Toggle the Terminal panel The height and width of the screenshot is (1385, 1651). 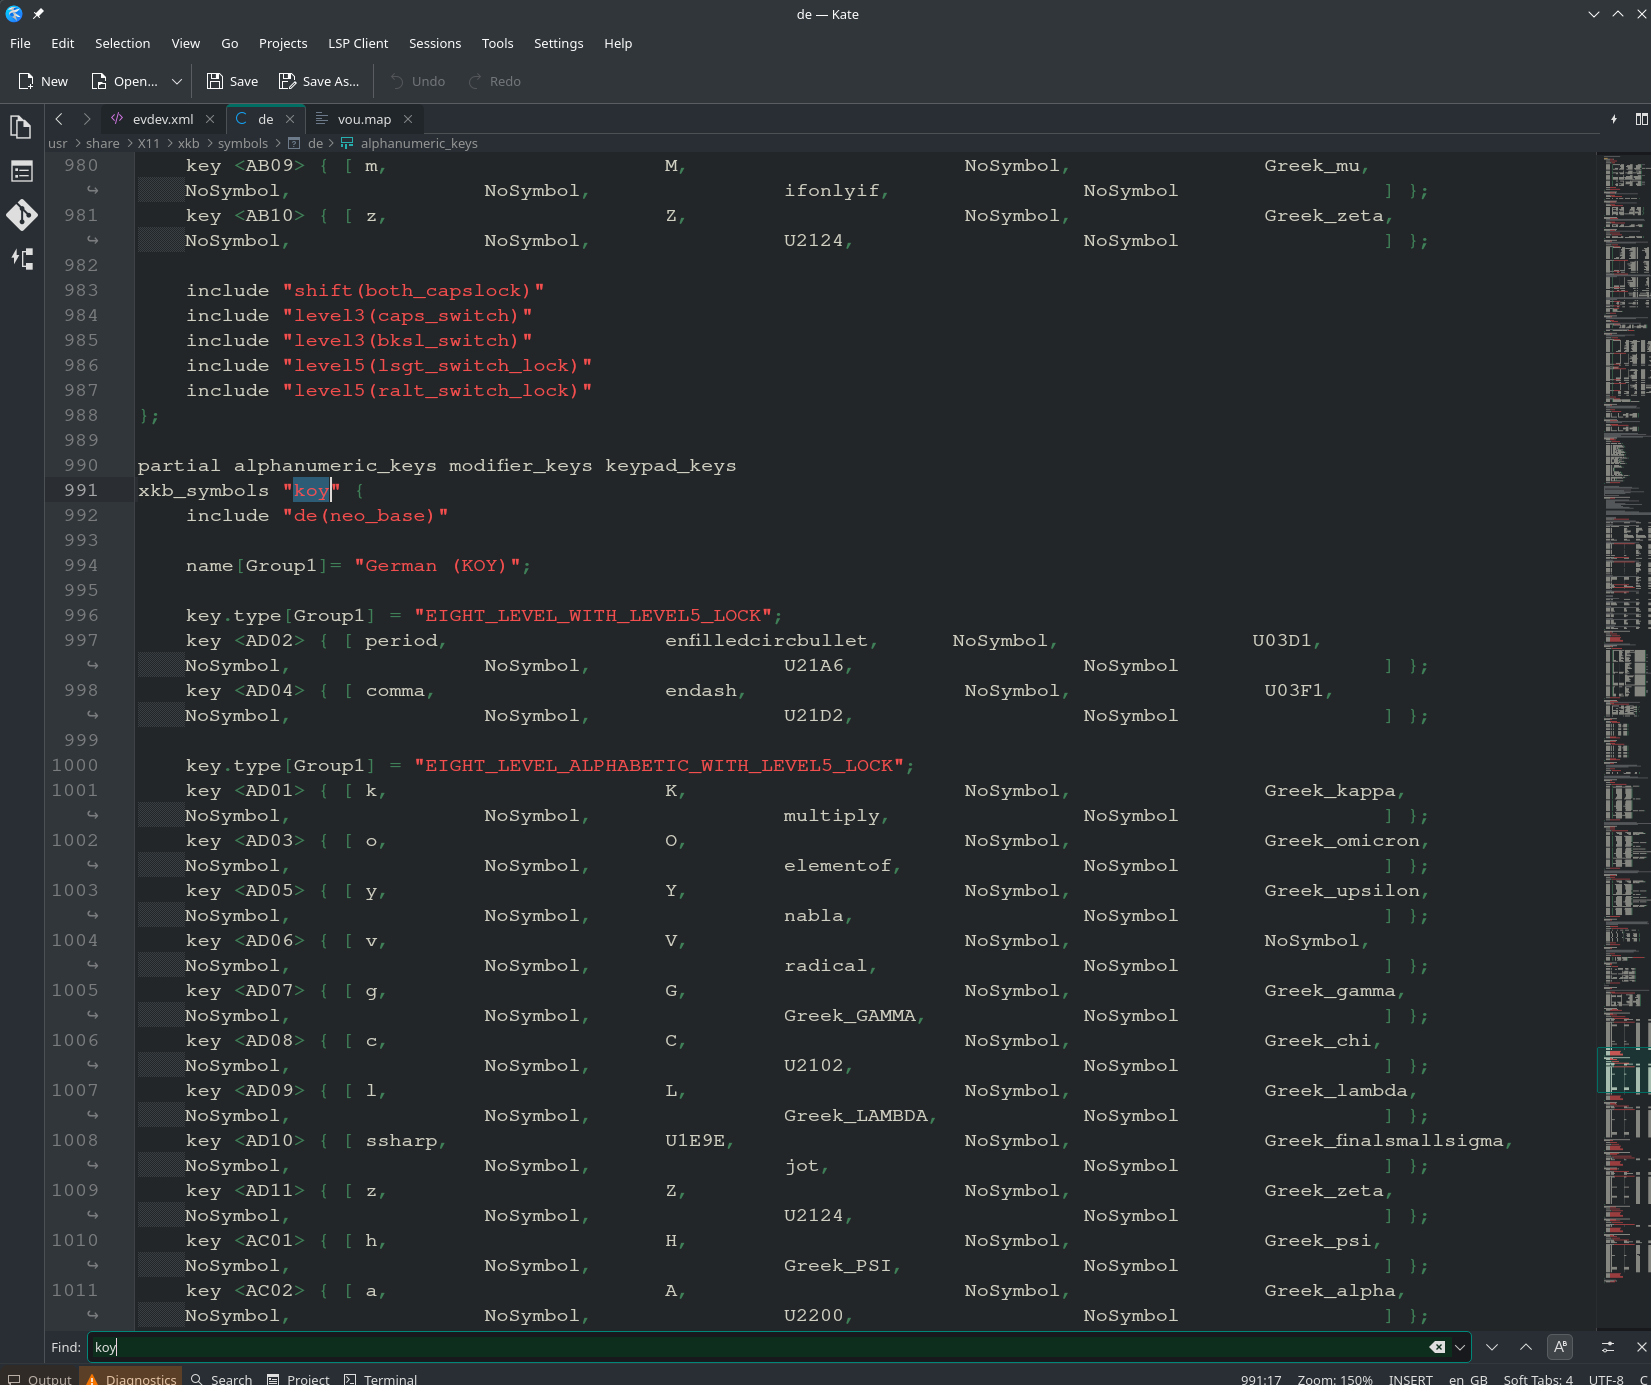coord(380,1378)
